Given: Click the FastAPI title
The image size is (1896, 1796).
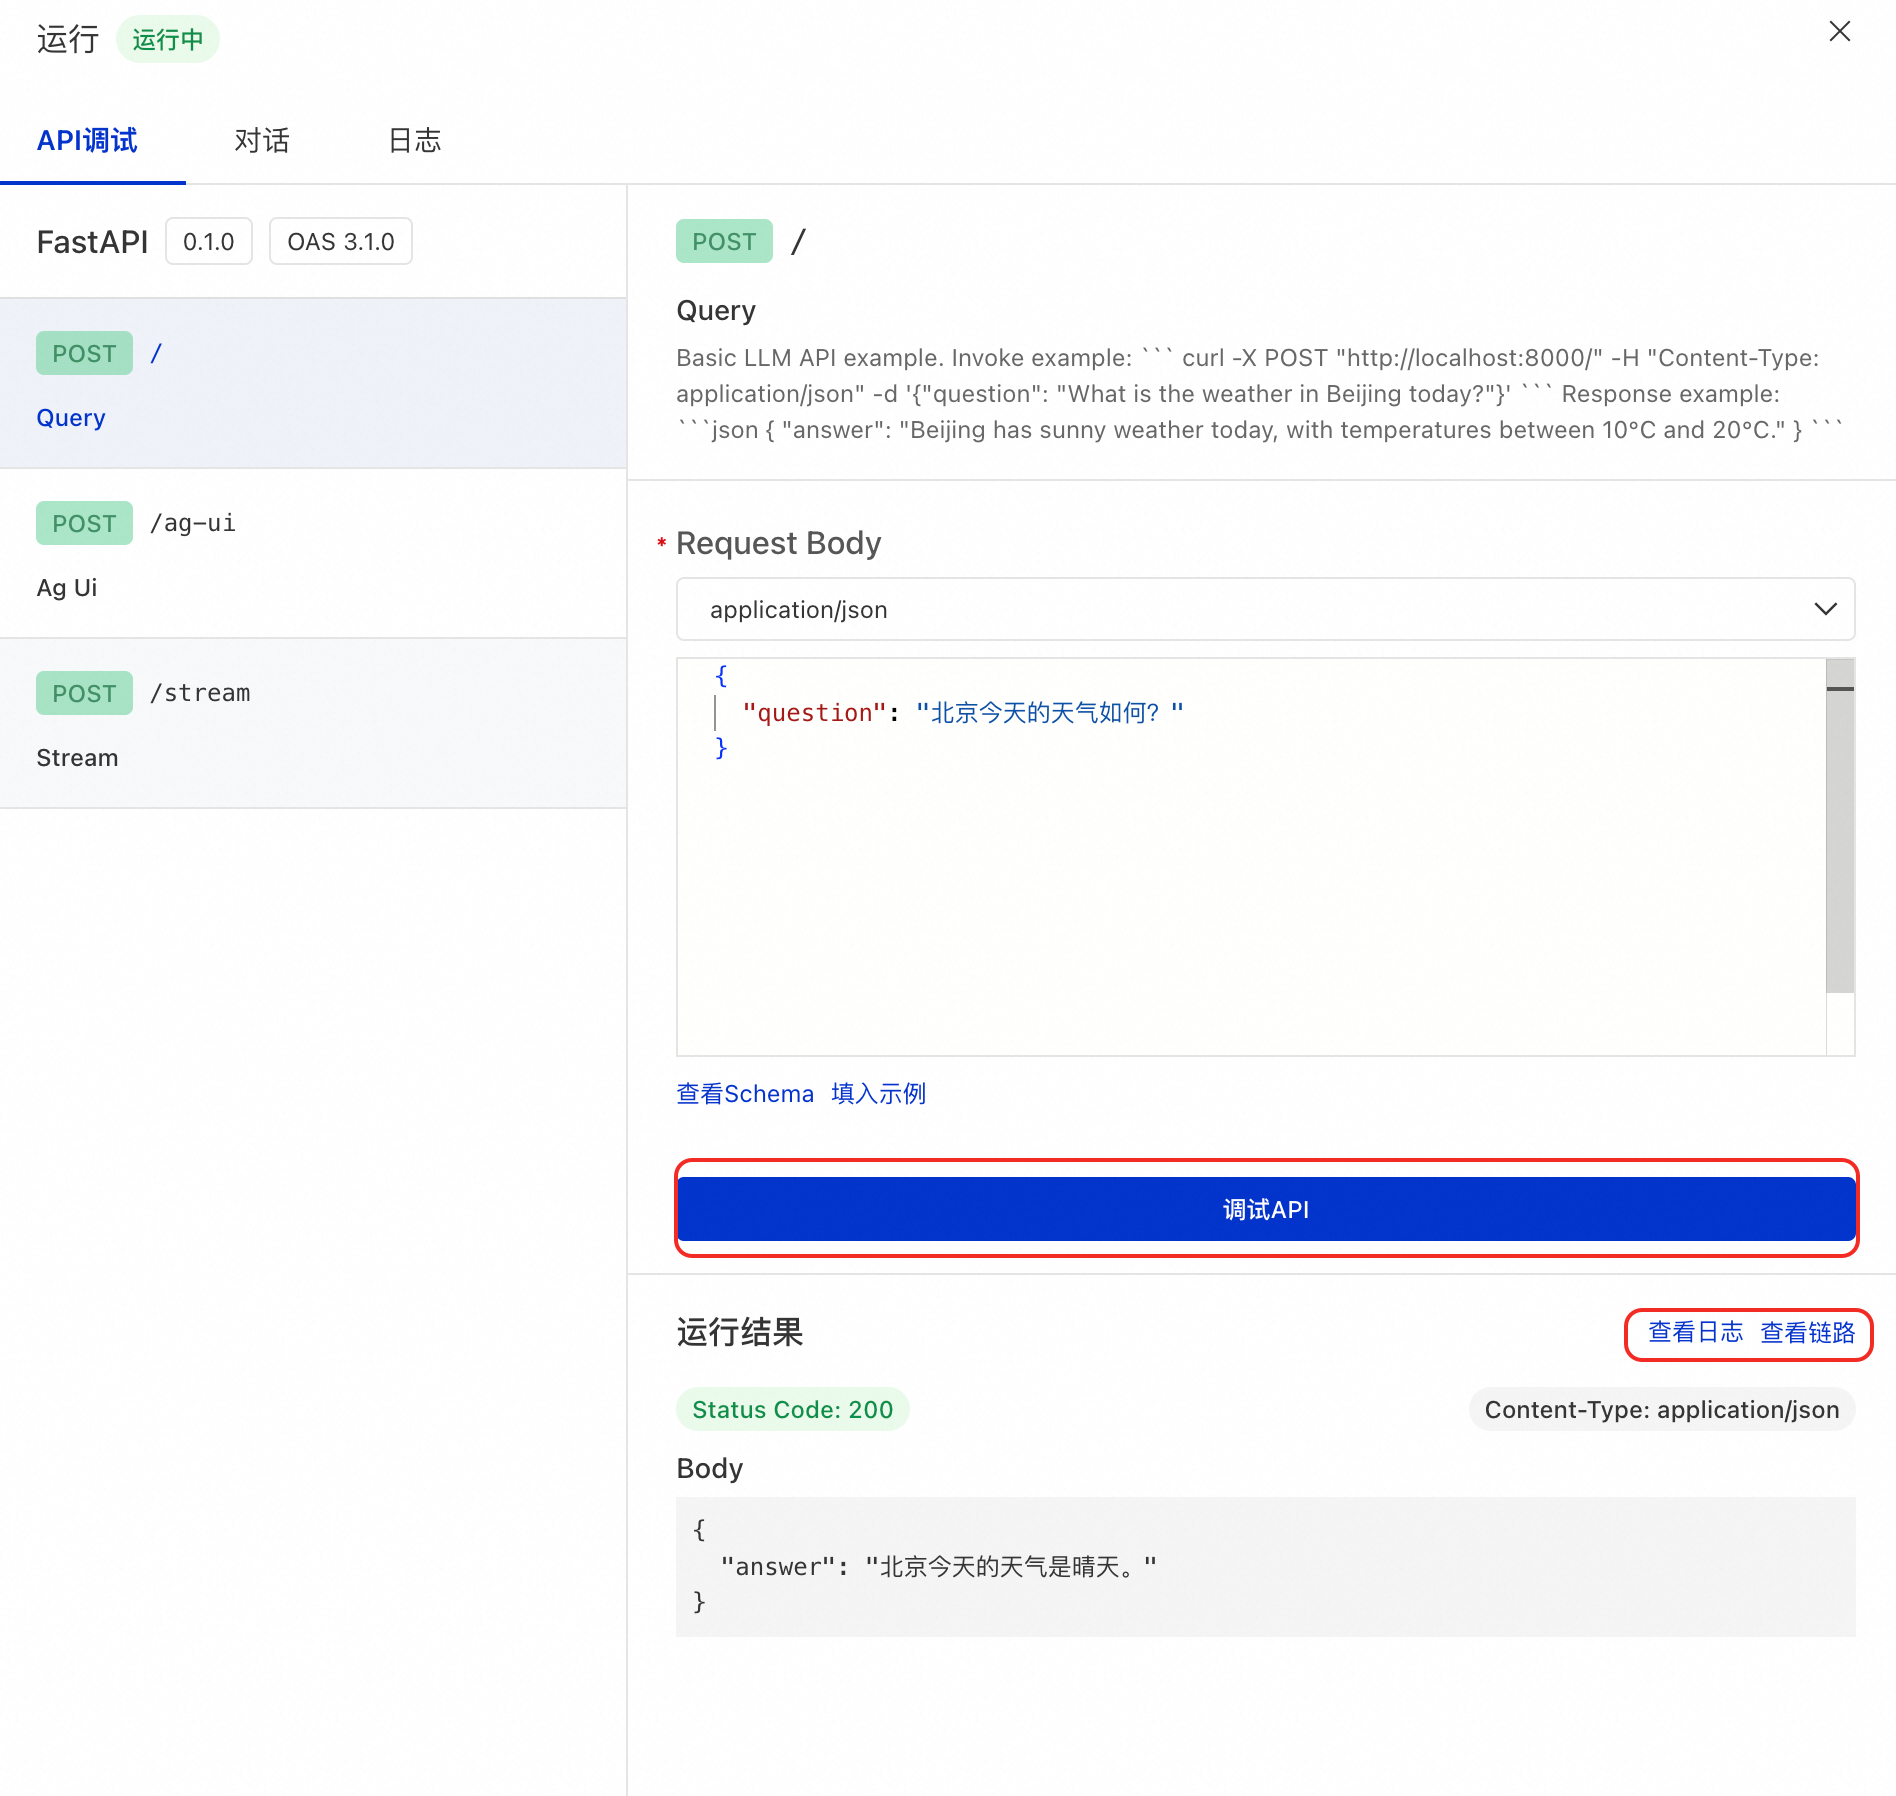Looking at the screenshot, I should tap(92, 242).
